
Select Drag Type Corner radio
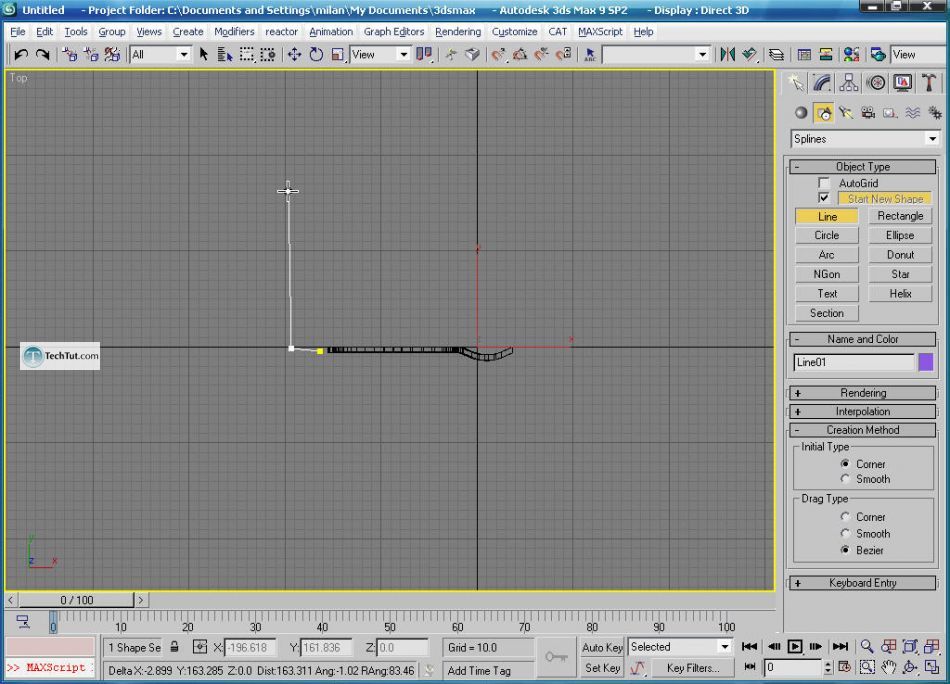pyautogui.click(x=845, y=517)
